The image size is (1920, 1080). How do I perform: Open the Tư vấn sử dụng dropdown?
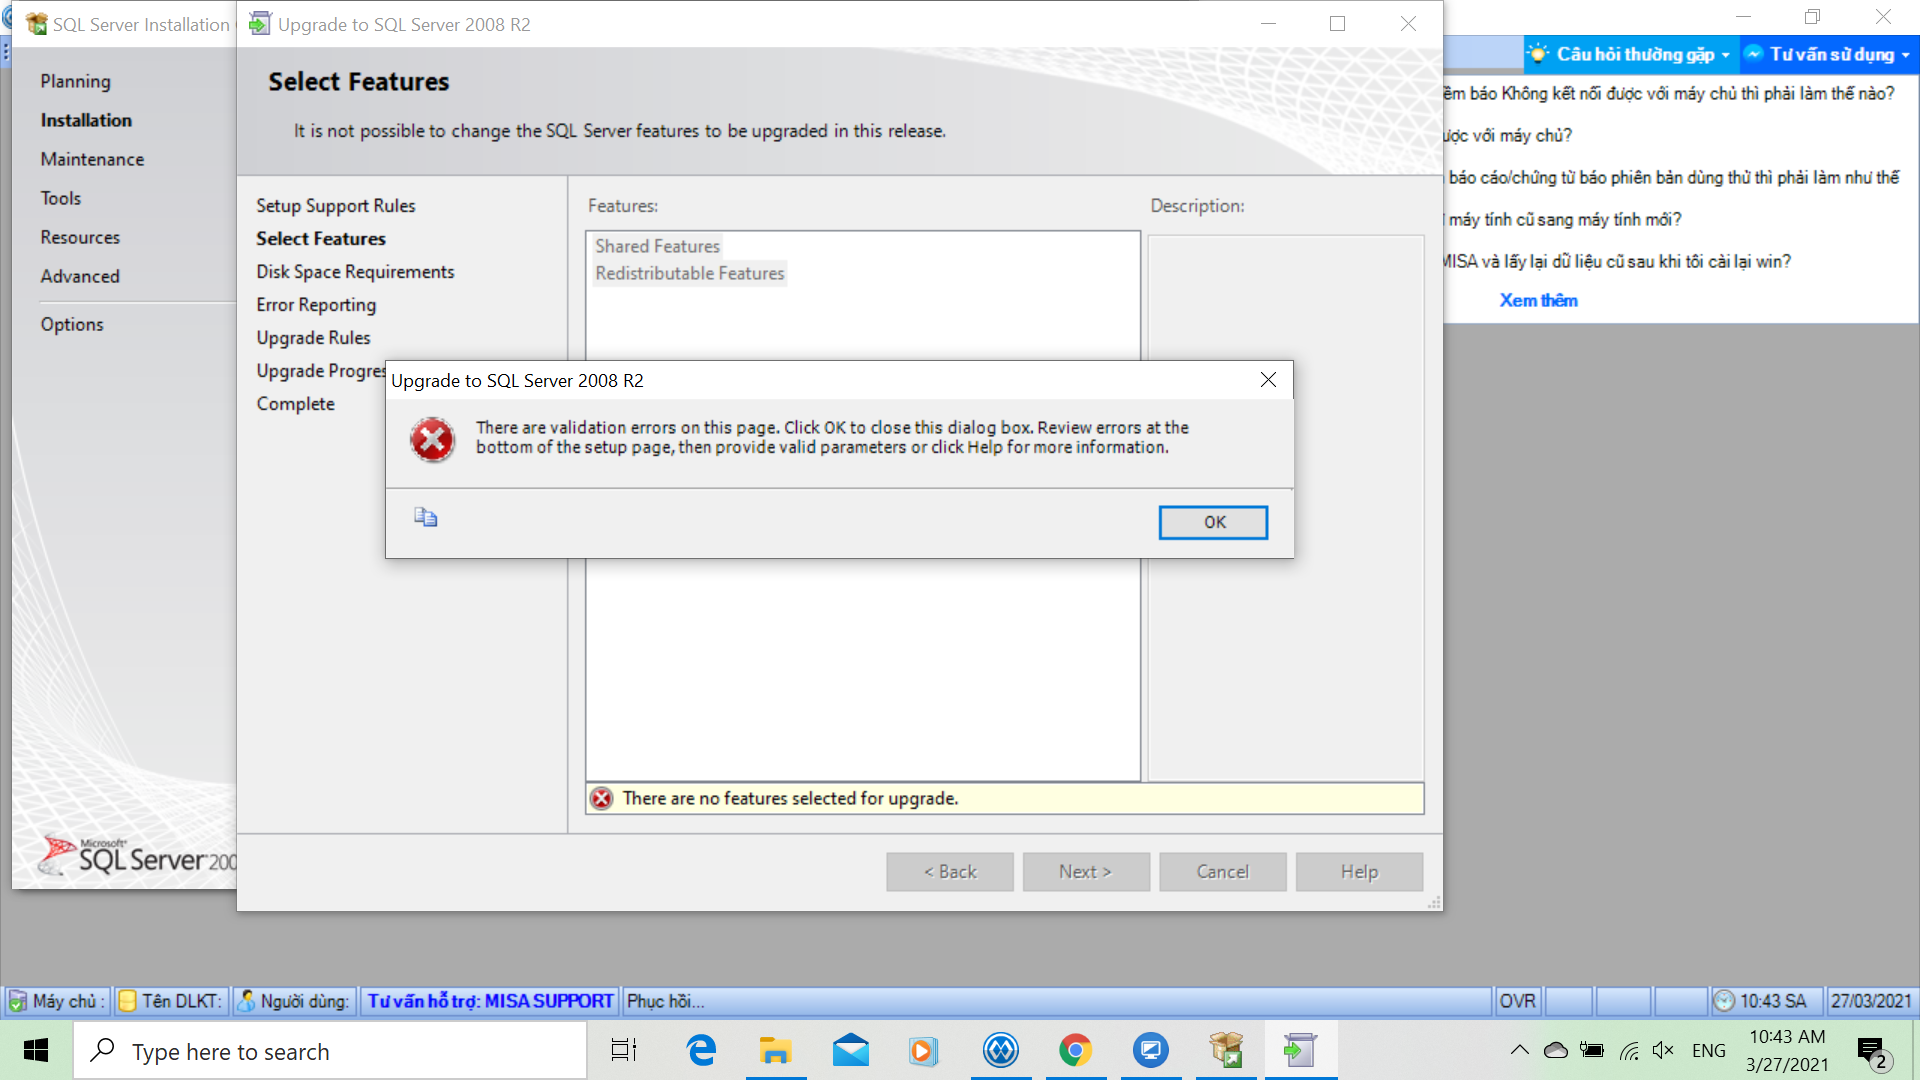[x=1828, y=54]
